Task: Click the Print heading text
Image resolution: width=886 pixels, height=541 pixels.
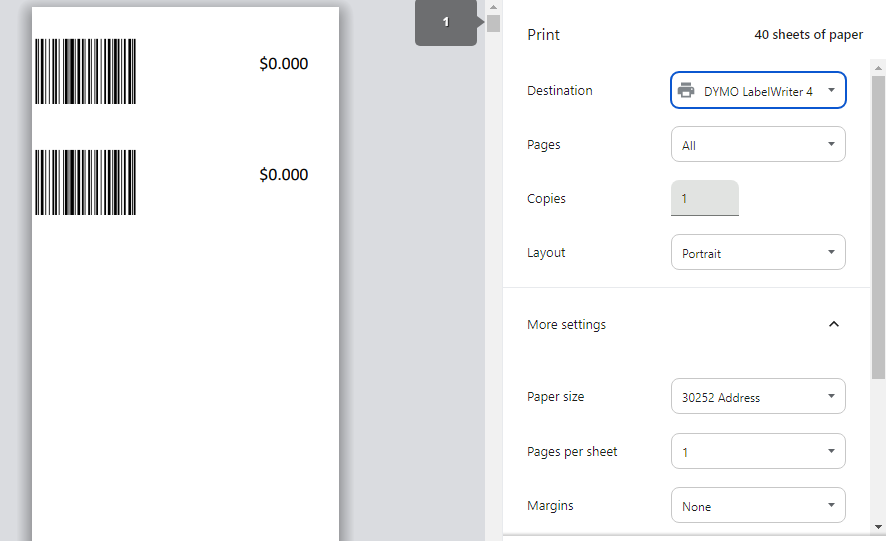Action: tap(543, 34)
